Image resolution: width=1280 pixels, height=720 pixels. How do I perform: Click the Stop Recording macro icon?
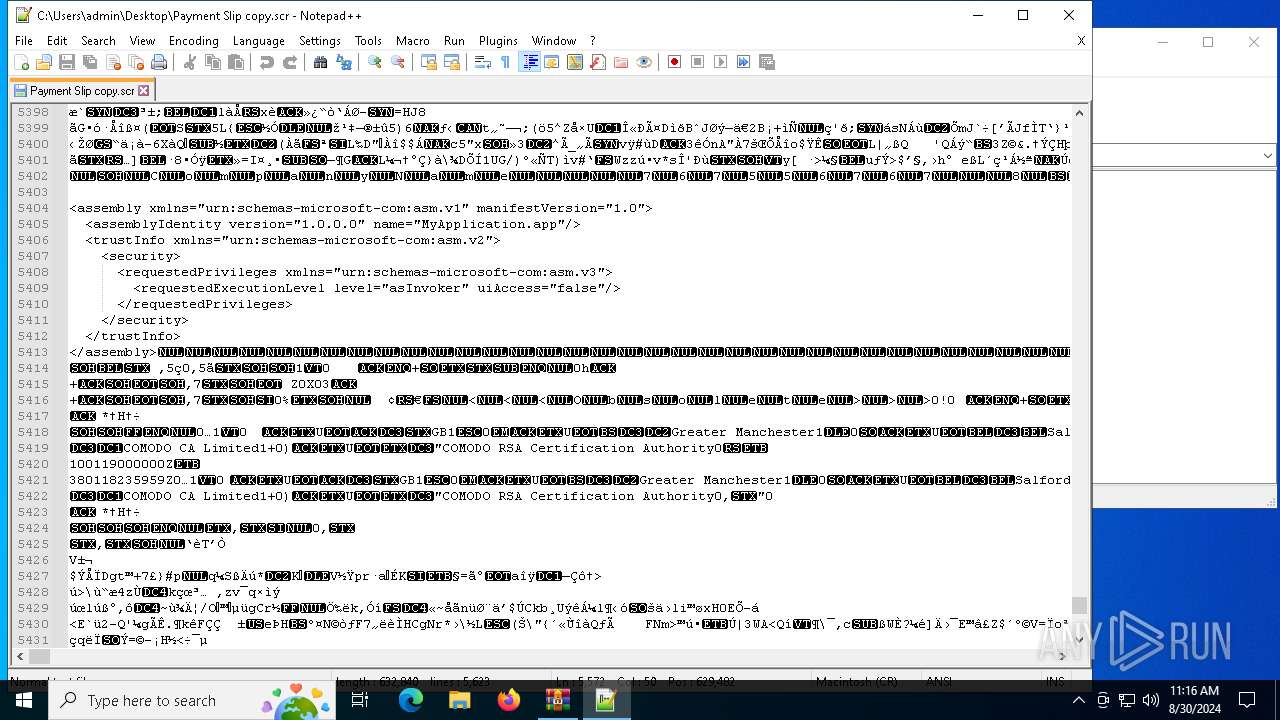tap(698, 62)
